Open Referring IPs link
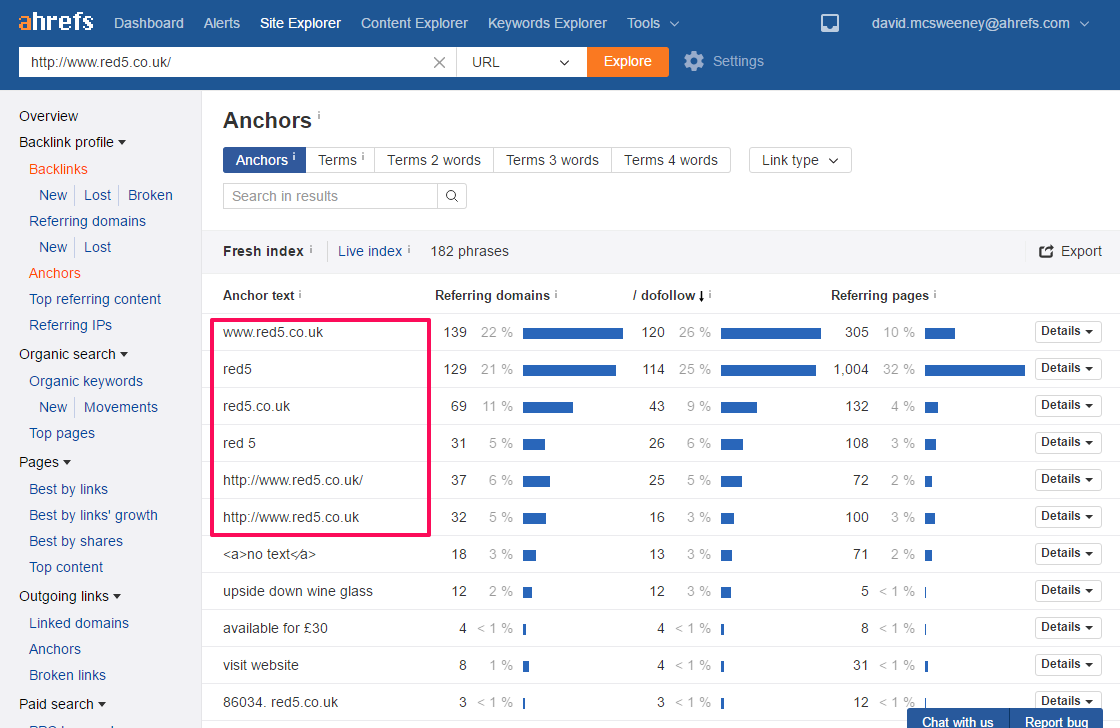Viewport: 1120px width, 728px height. click(71, 325)
